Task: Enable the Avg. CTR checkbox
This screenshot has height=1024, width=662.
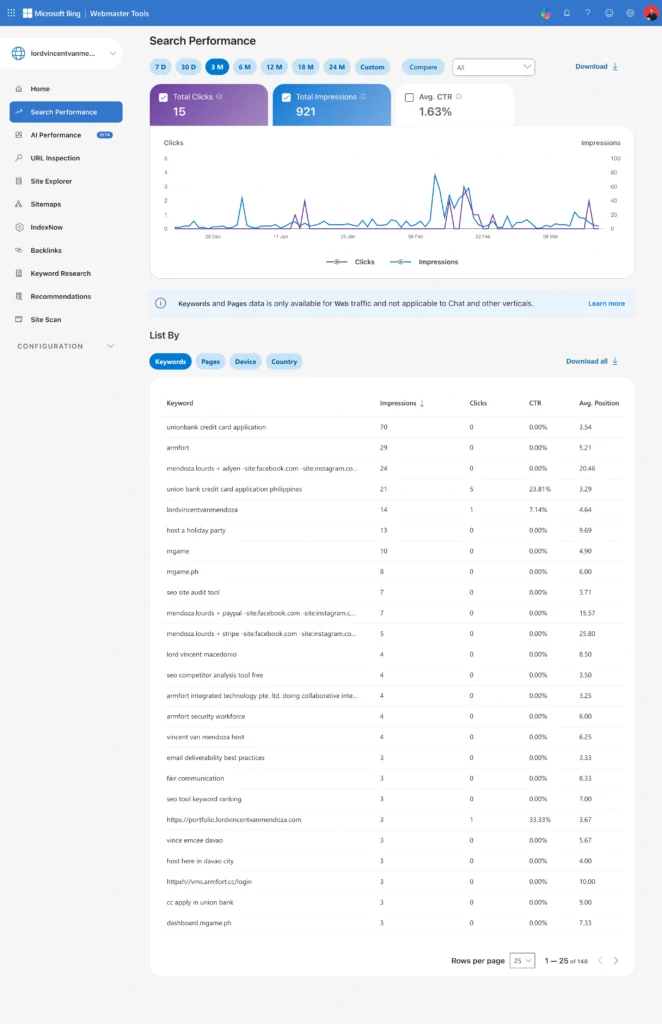Action: point(409,98)
